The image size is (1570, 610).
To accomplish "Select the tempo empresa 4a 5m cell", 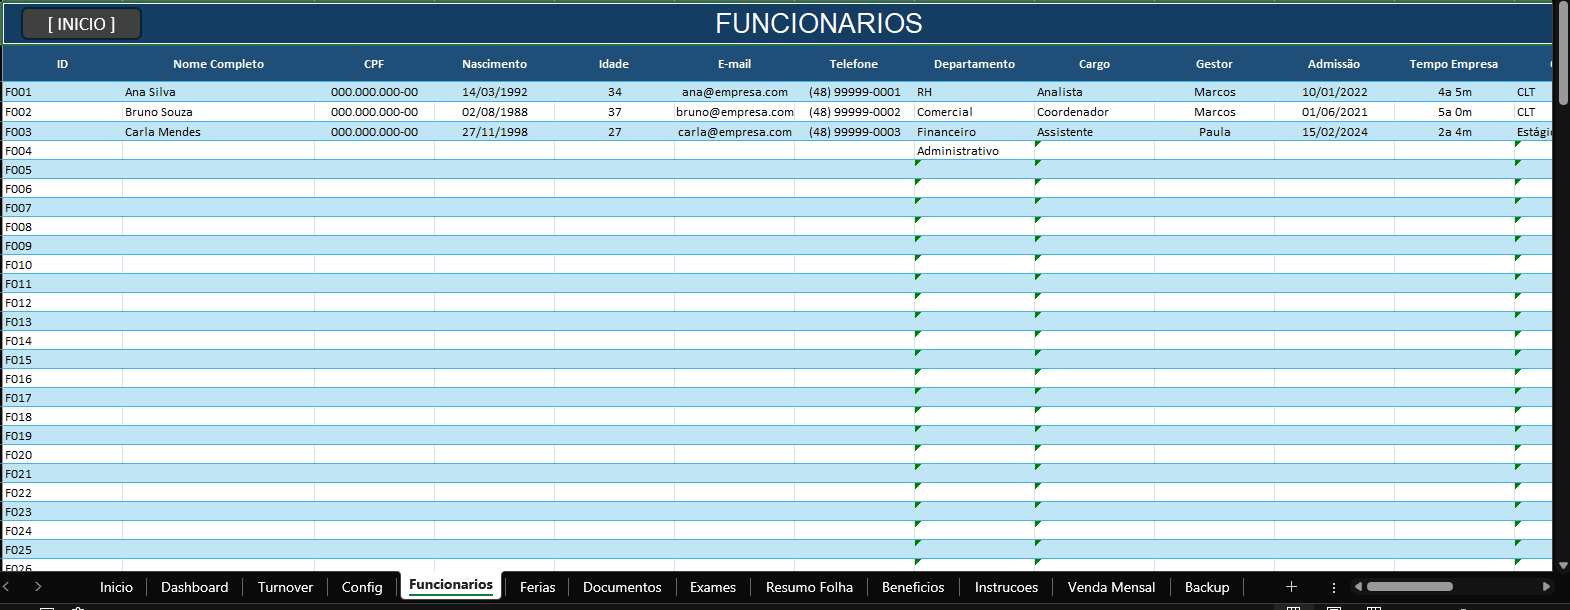I will (x=1454, y=92).
